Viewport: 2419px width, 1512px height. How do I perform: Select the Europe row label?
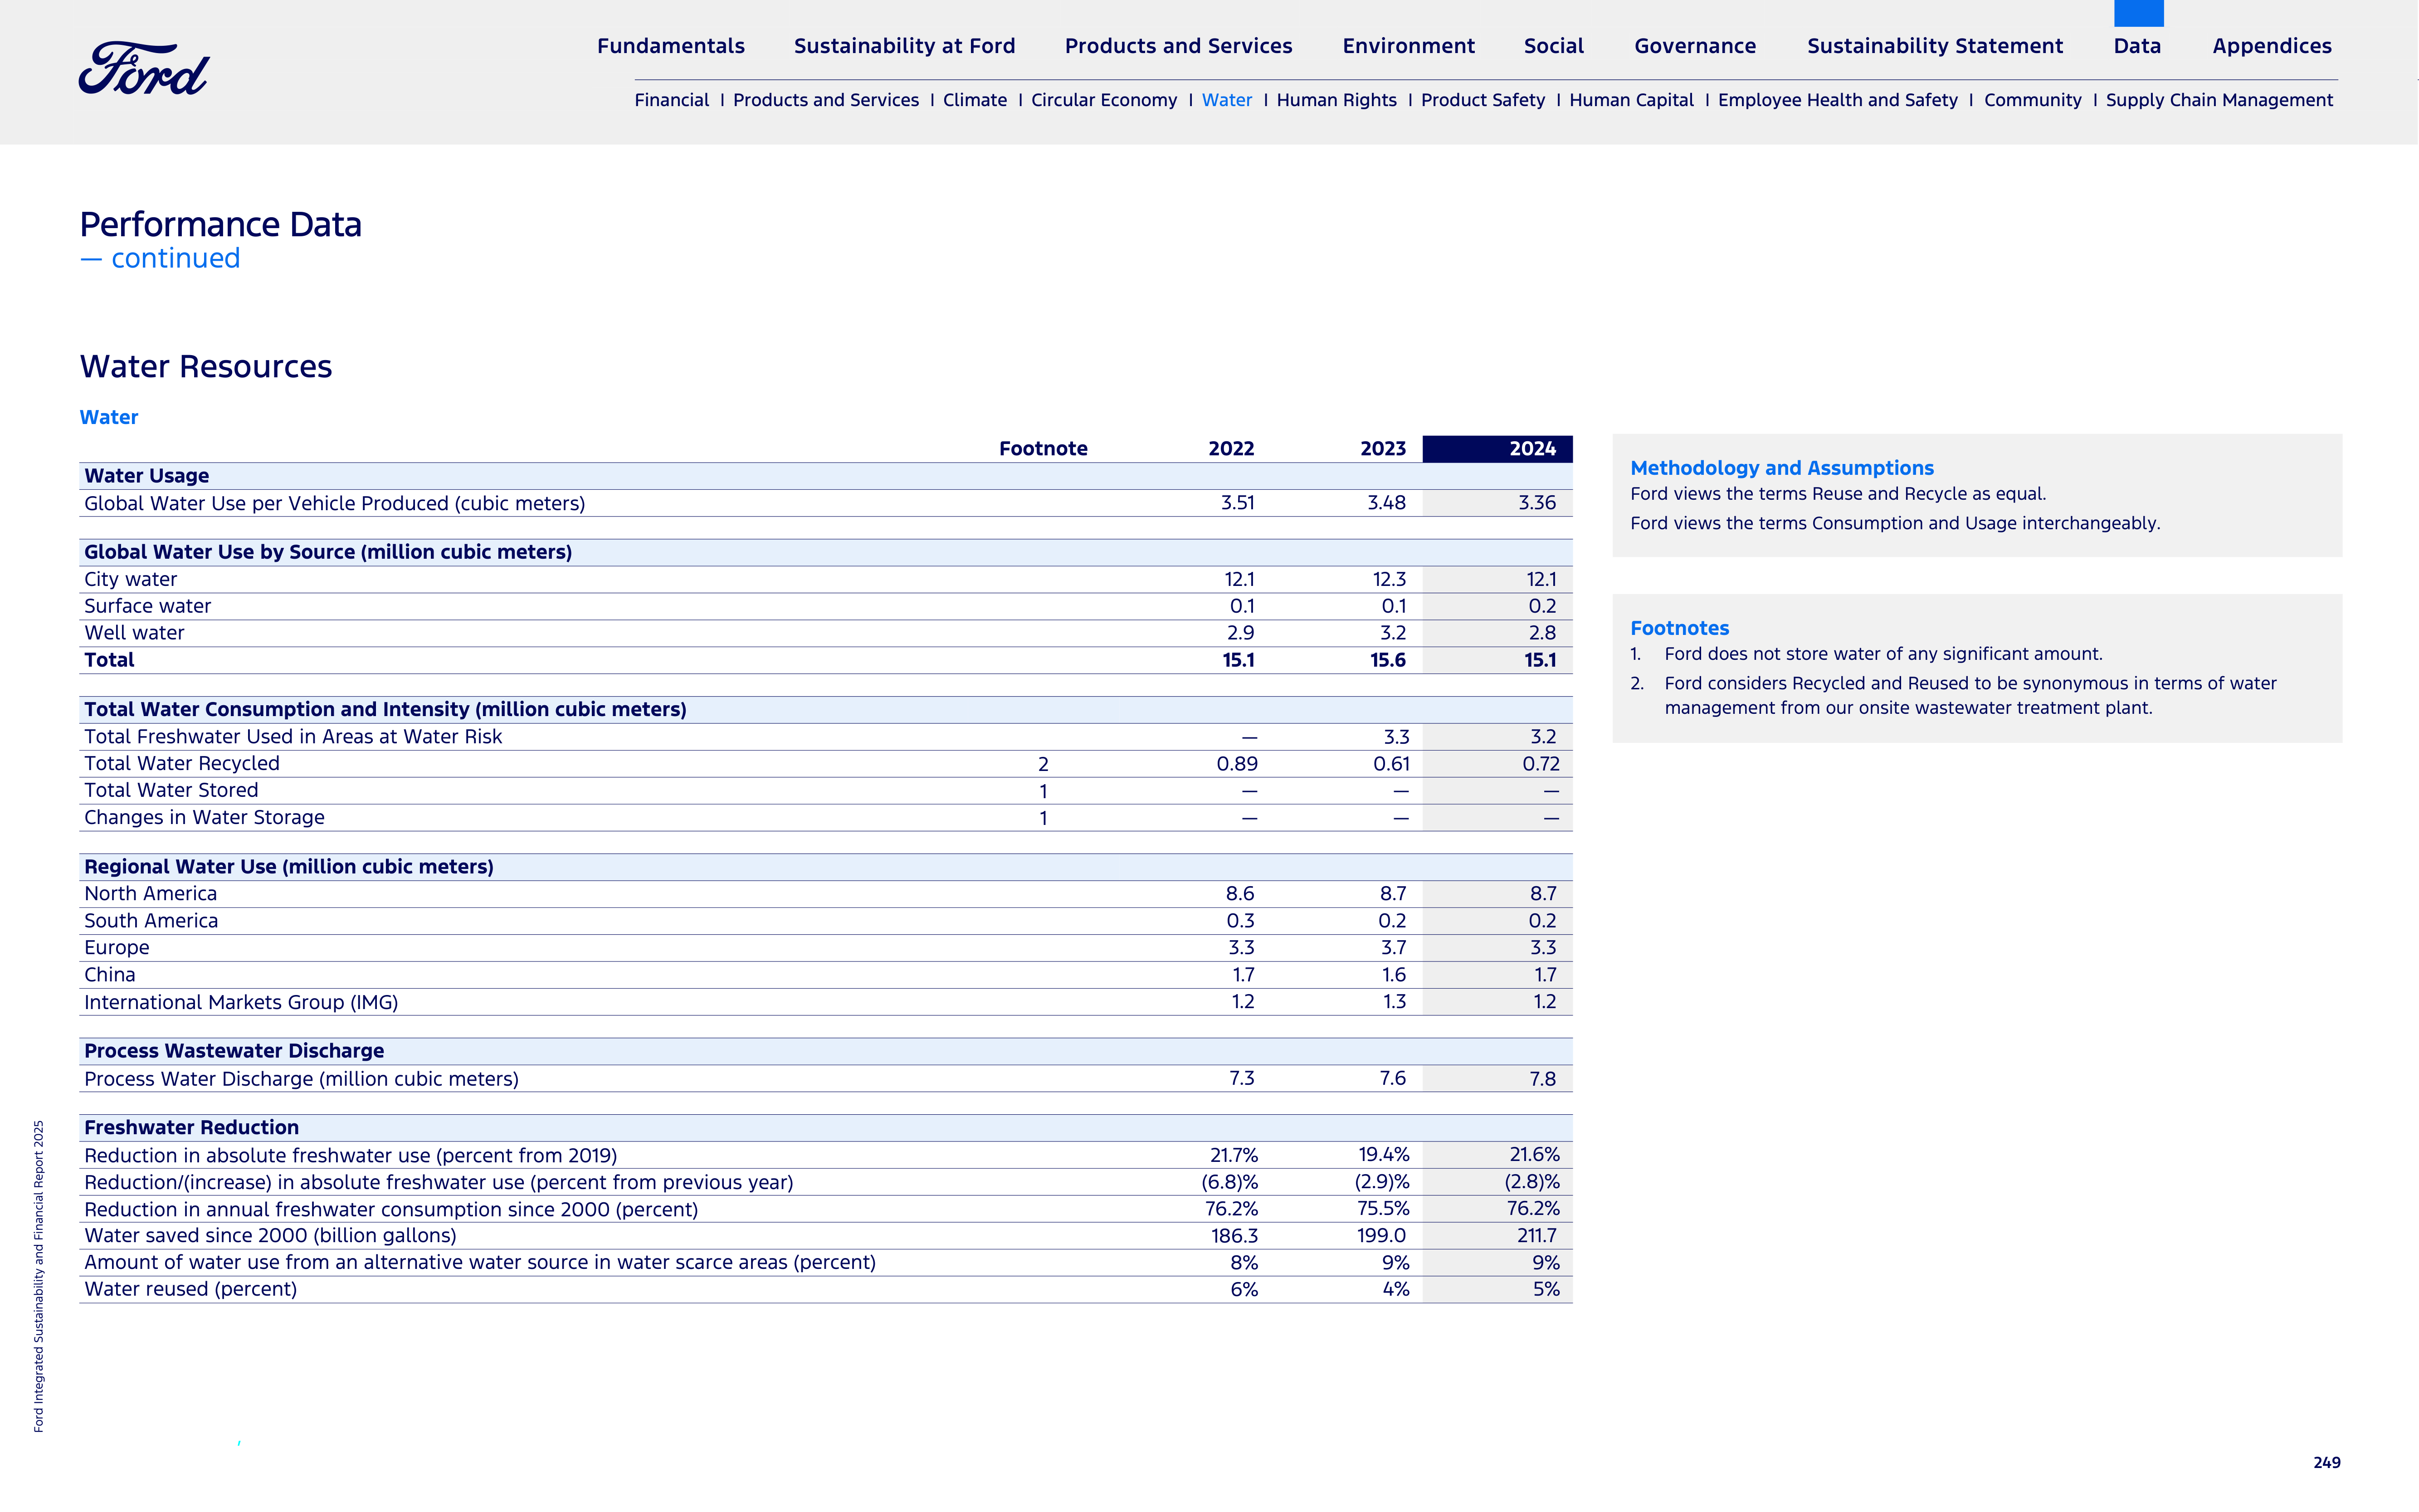click(116, 948)
